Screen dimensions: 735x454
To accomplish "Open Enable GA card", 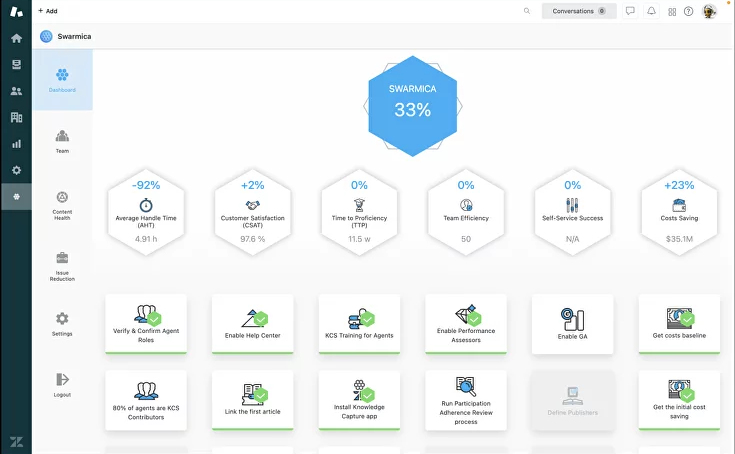I will pyautogui.click(x=573, y=324).
